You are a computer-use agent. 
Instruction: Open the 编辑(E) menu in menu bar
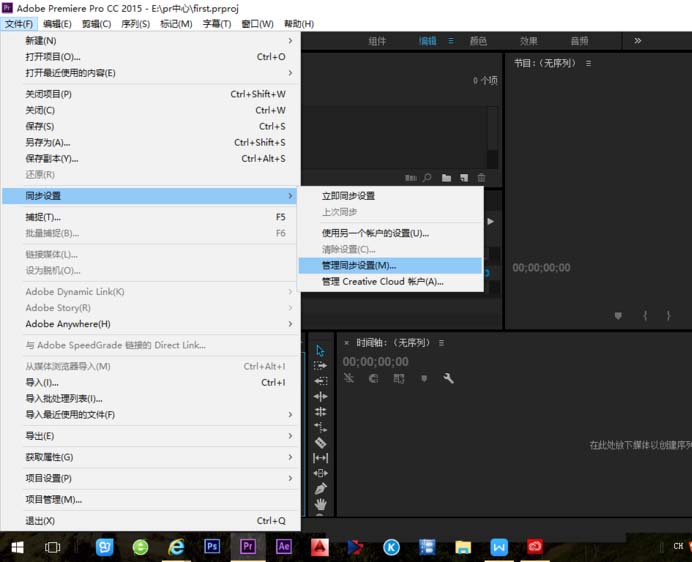pyautogui.click(x=57, y=24)
